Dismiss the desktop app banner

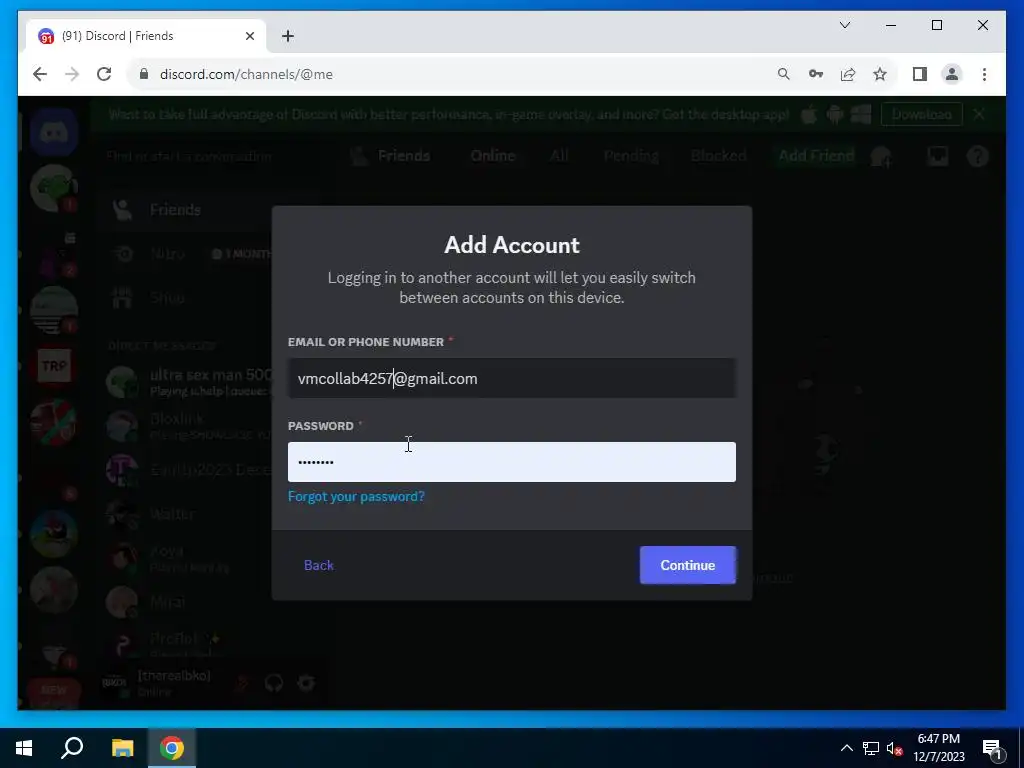(x=978, y=114)
